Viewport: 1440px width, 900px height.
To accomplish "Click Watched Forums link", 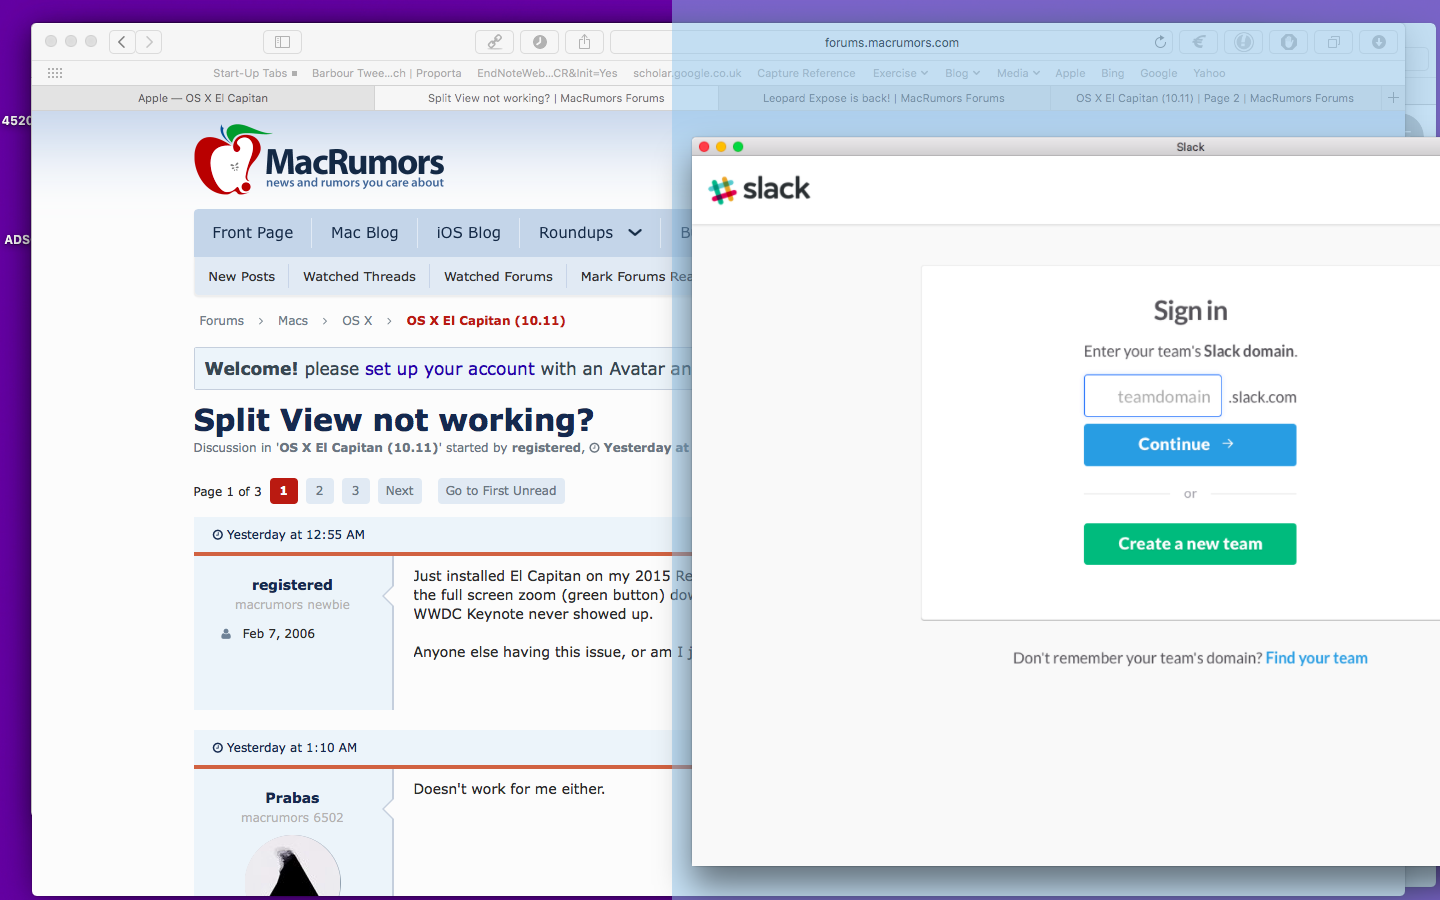I will [498, 277].
